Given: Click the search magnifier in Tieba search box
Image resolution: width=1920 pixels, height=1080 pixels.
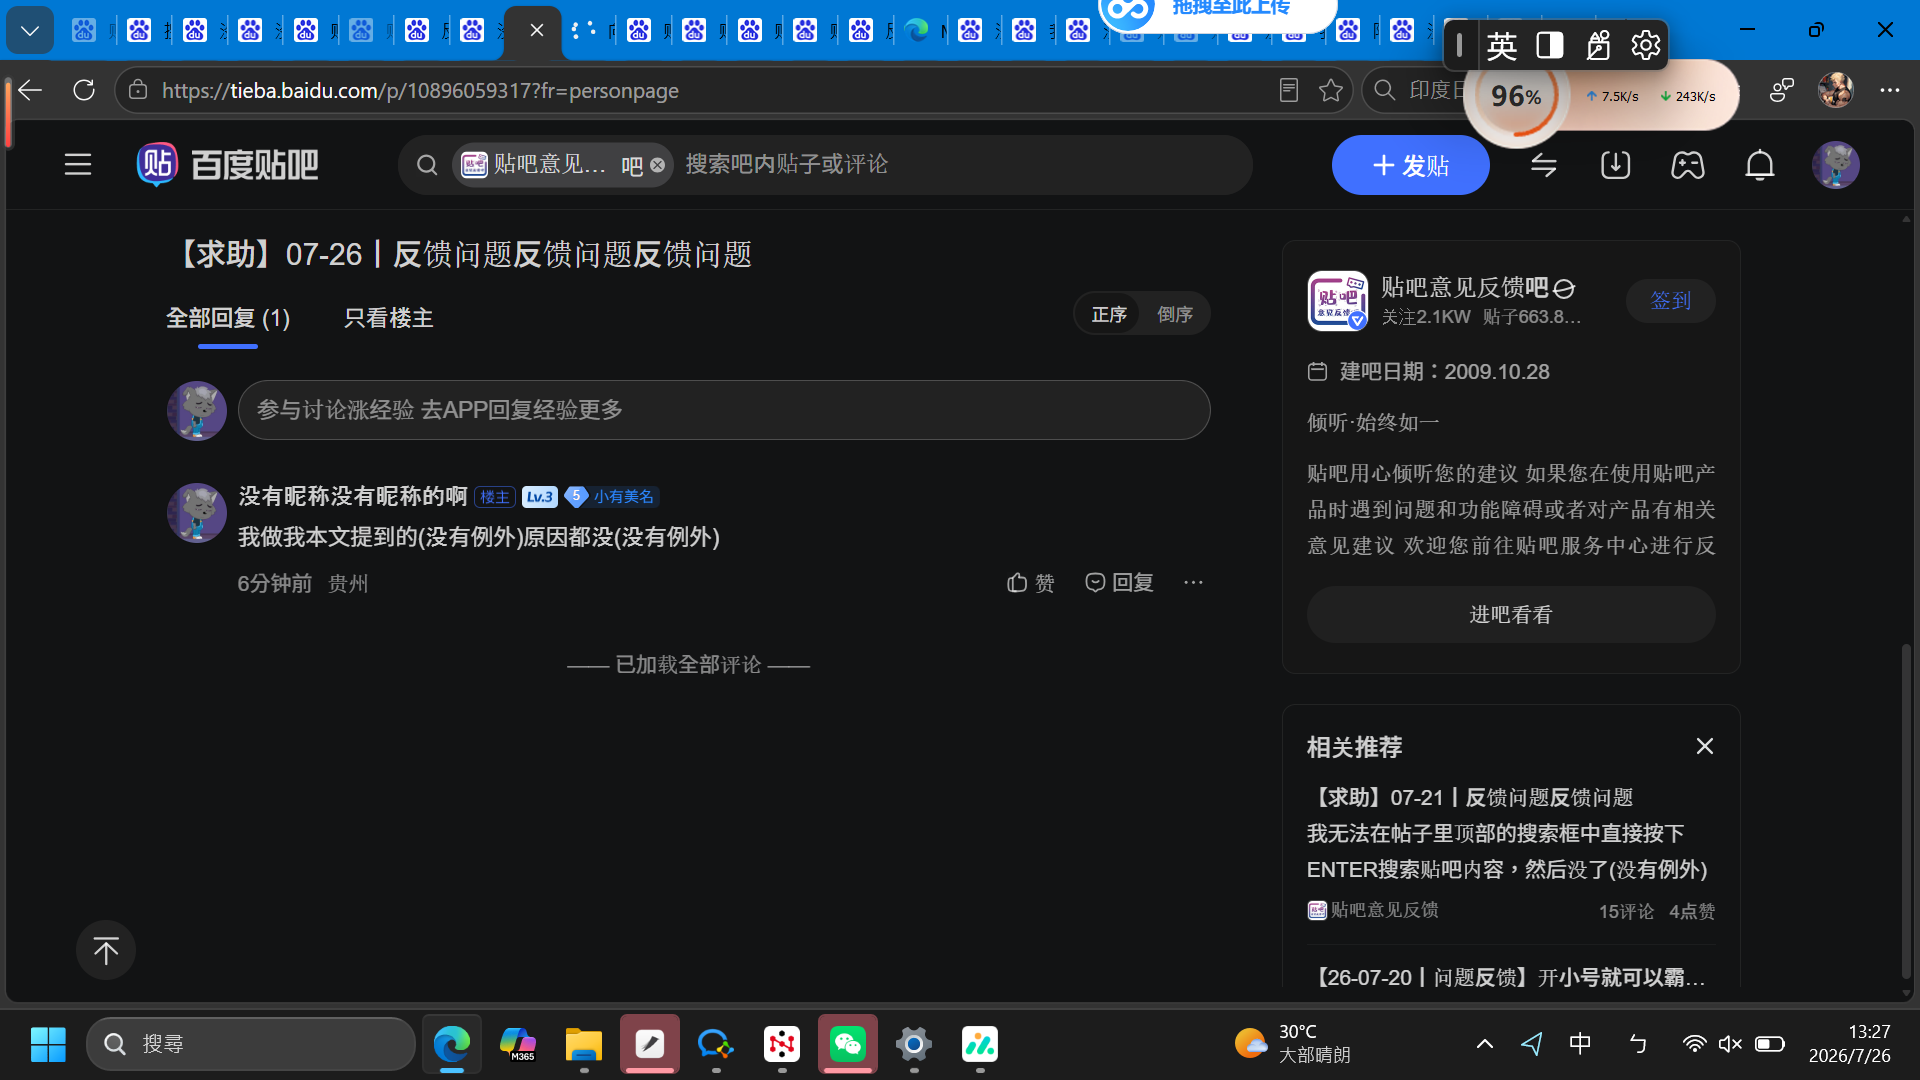Looking at the screenshot, I should point(427,165).
